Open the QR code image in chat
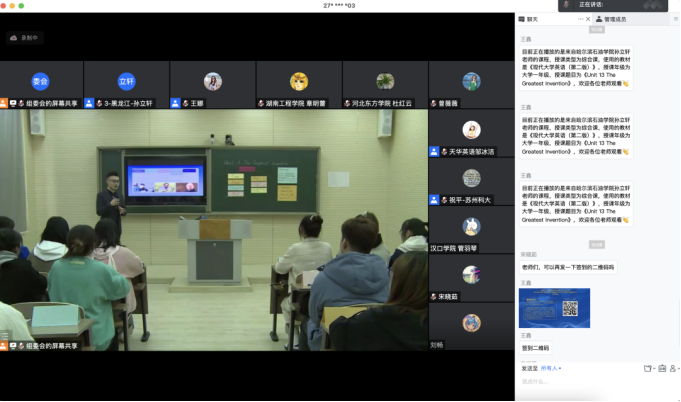 tap(555, 308)
